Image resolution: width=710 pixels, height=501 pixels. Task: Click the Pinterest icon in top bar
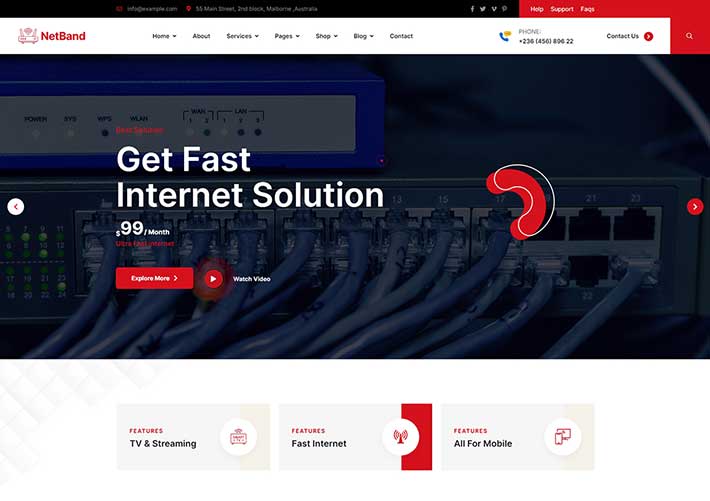pyautogui.click(x=504, y=9)
